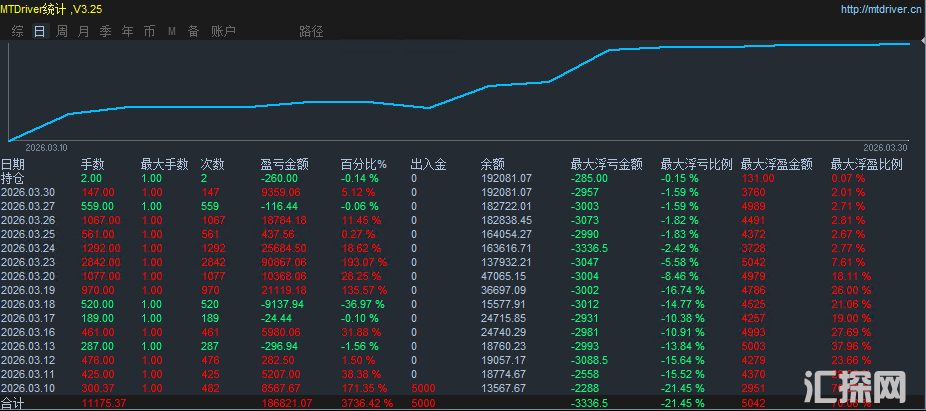Click the 最大浮亏比例 column header
The height and width of the screenshot is (411, 926).
click(696, 164)
